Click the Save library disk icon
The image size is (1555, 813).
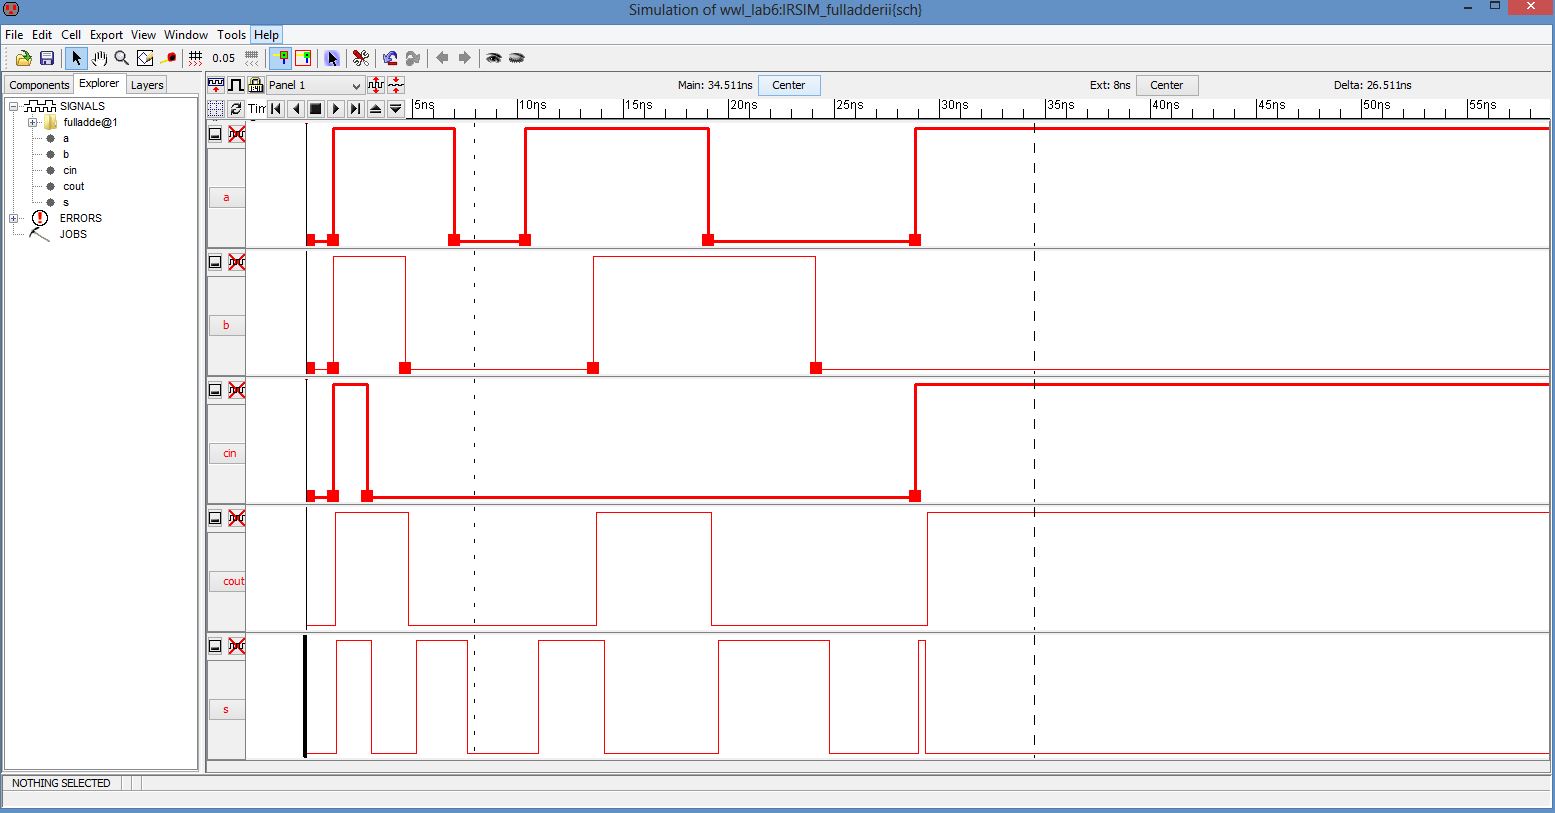tap(46, 58)
